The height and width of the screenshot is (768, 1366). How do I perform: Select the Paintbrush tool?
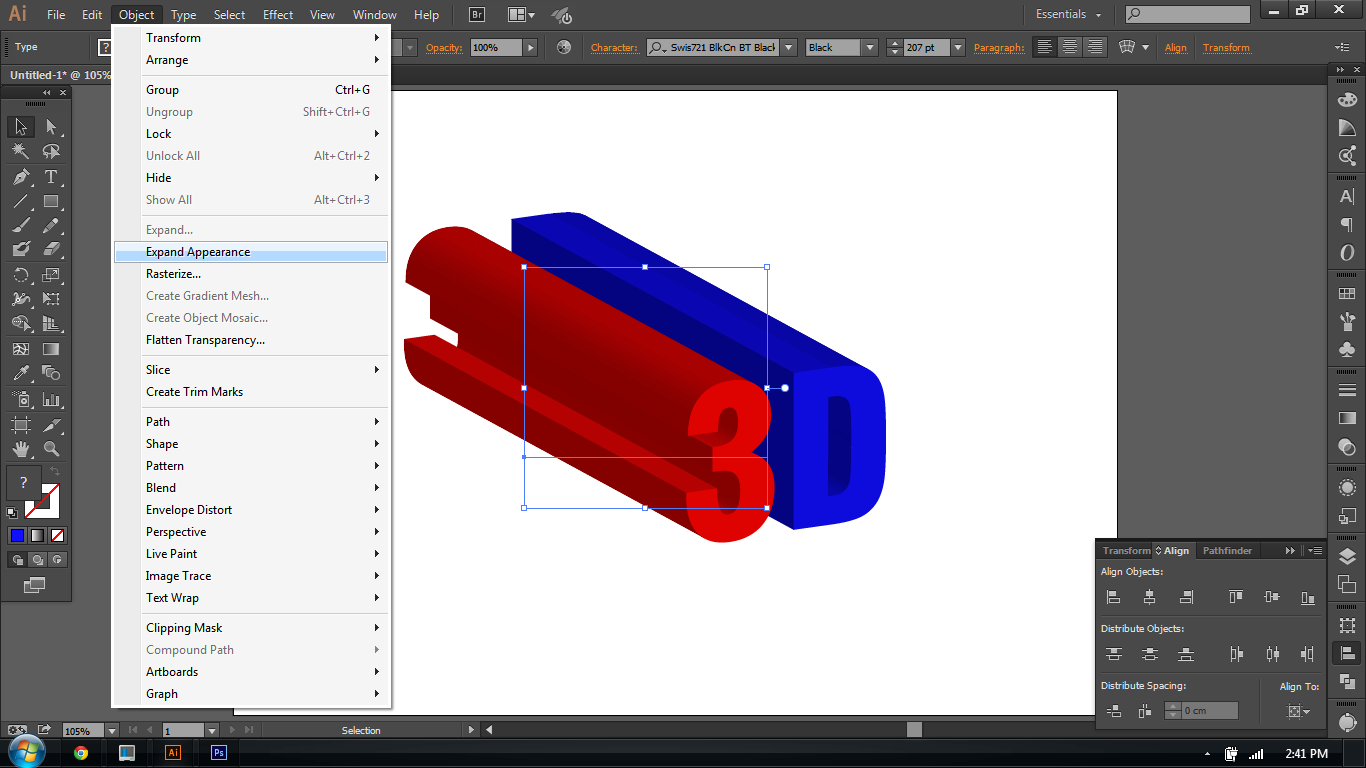tap(20, 227)
